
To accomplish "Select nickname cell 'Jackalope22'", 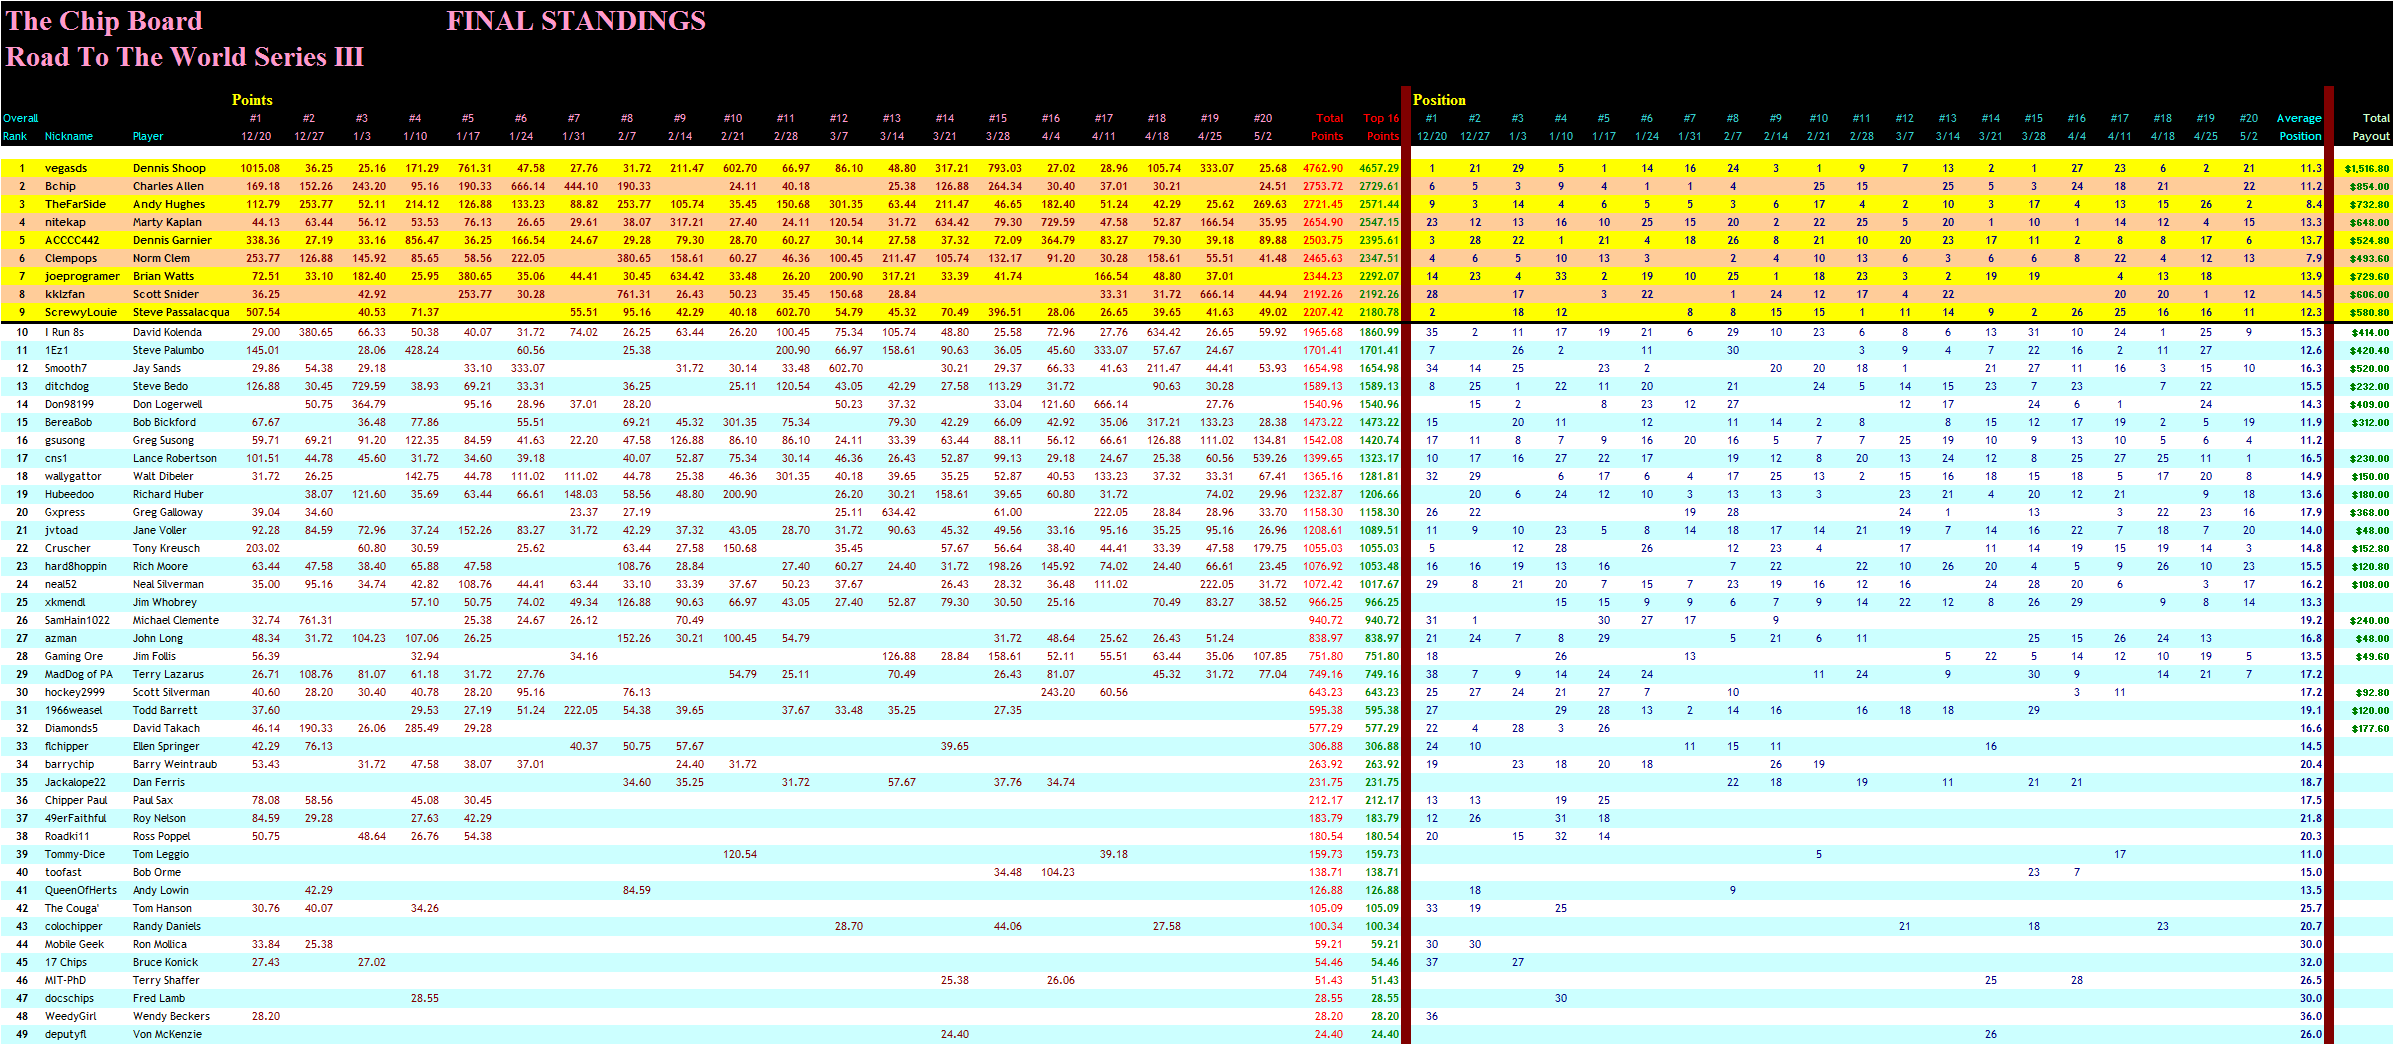I will pyautogui.click(x=75, y=783).
